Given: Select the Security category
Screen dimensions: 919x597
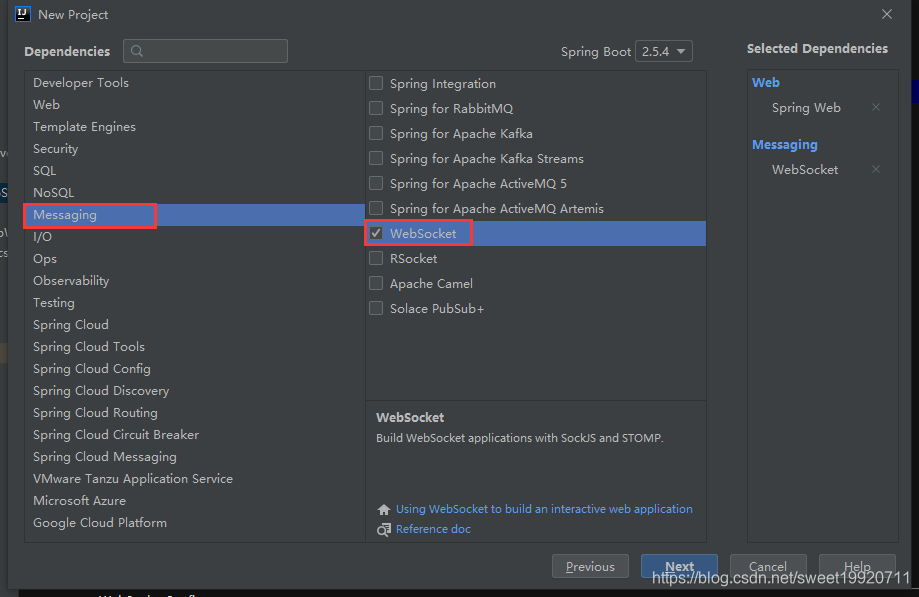Looking at the screenshot, I should point(195,149).
